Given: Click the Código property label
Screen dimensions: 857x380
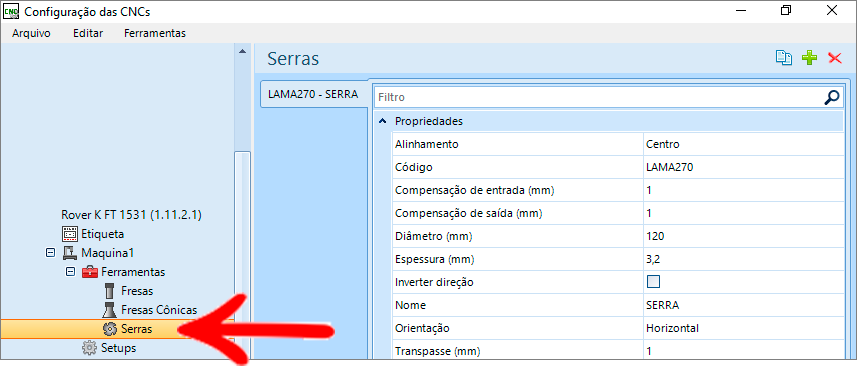Looking at the screenshot, I should 414,167.
